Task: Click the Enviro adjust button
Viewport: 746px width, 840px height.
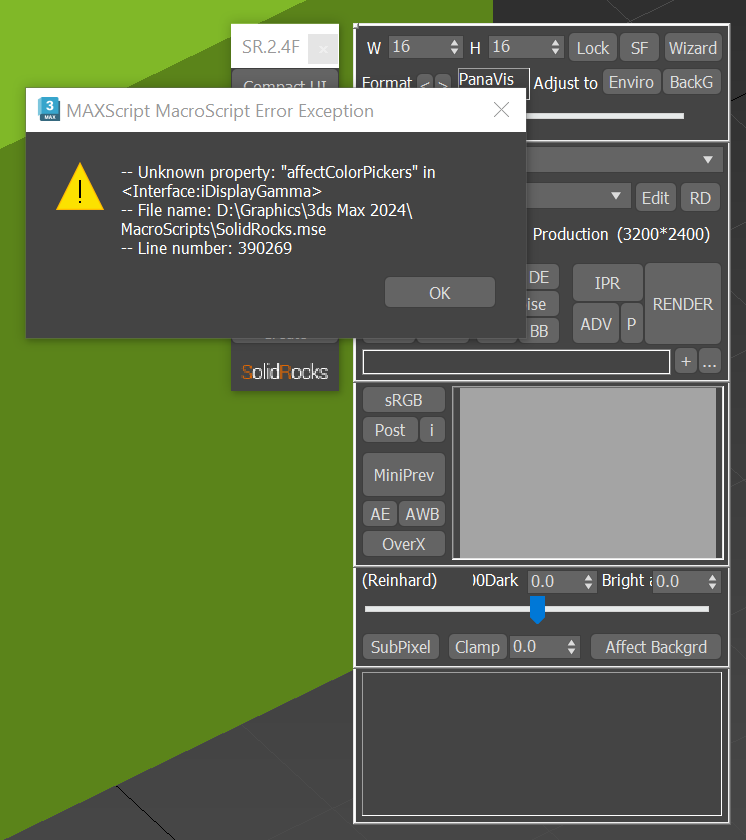Action: point(631,82)
